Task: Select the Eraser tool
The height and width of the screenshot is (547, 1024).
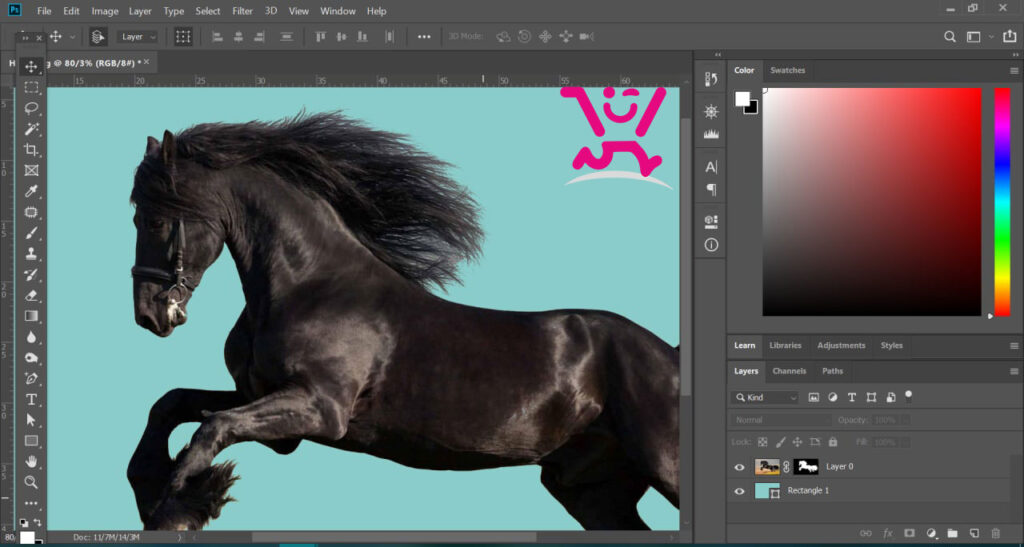Action: (x=31, y=296)
